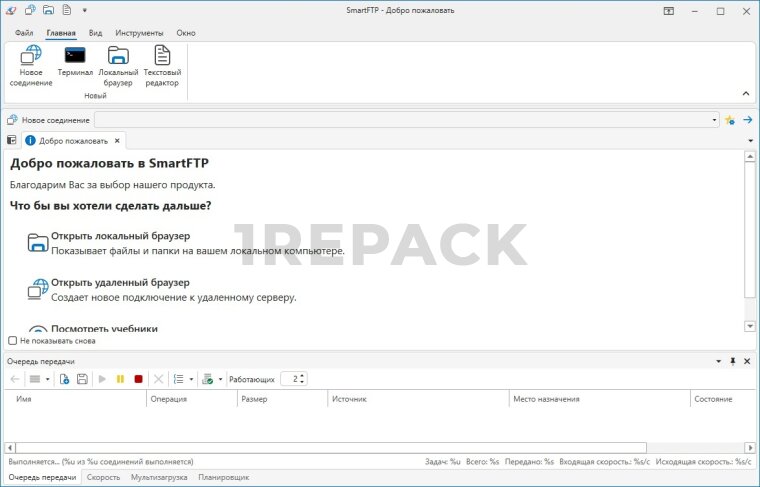Increase the Работающих worker count stepper
This screenshot has height=487, width=760.
pos(302,376)
